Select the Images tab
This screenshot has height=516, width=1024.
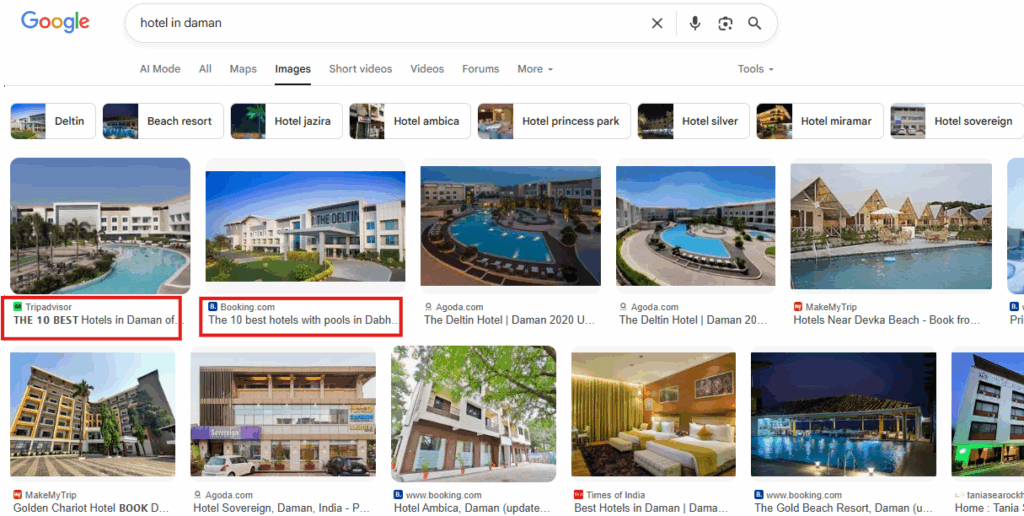click(293, 69)
